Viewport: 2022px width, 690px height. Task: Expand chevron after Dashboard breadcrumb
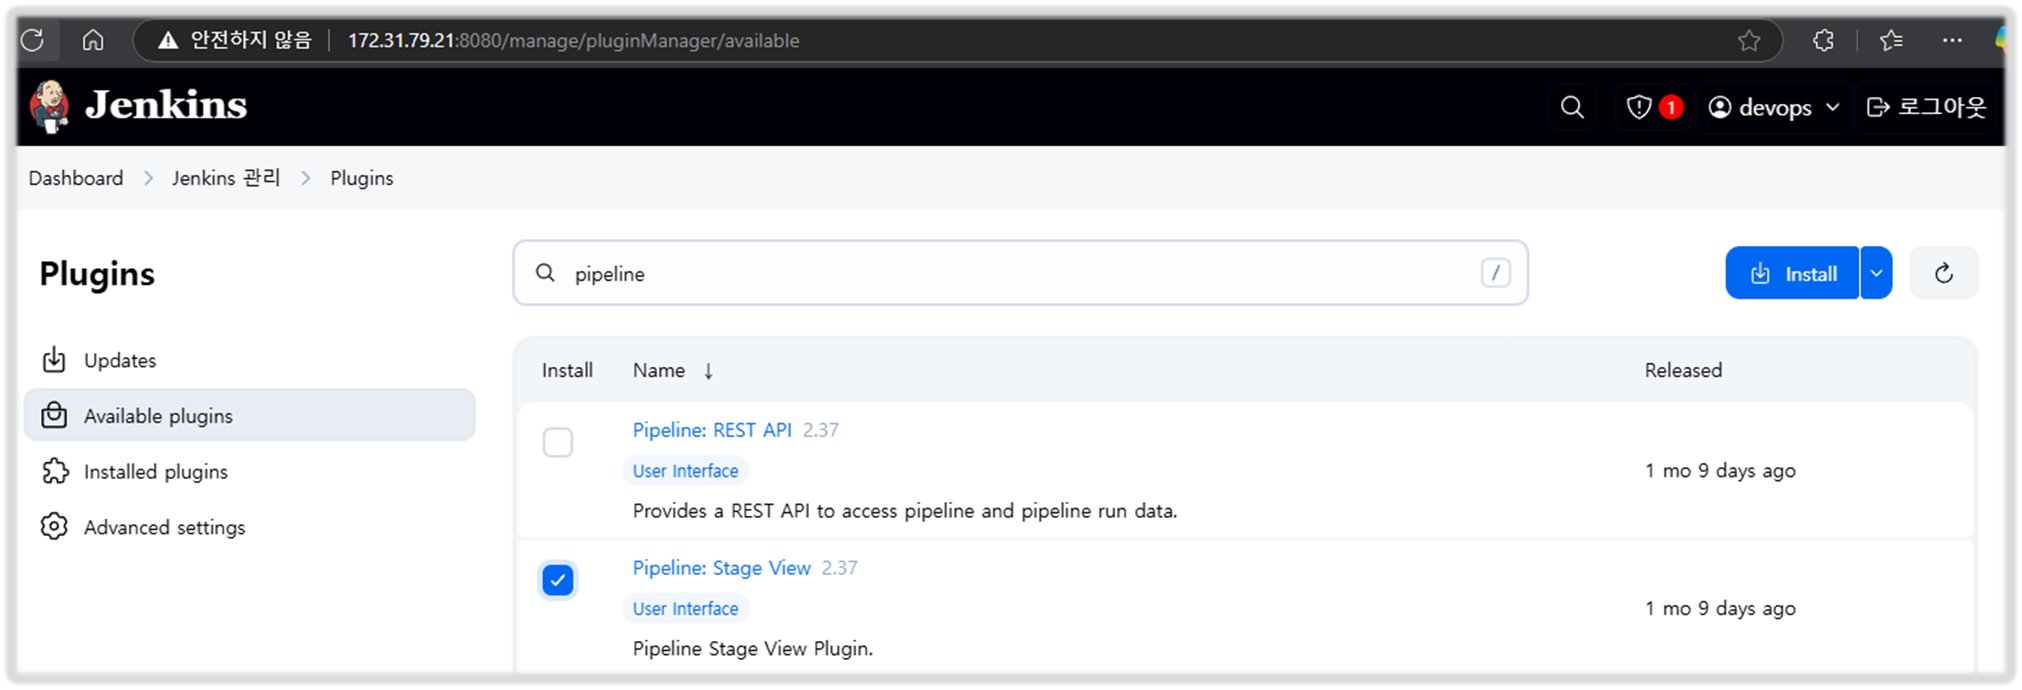coord(148,178)
